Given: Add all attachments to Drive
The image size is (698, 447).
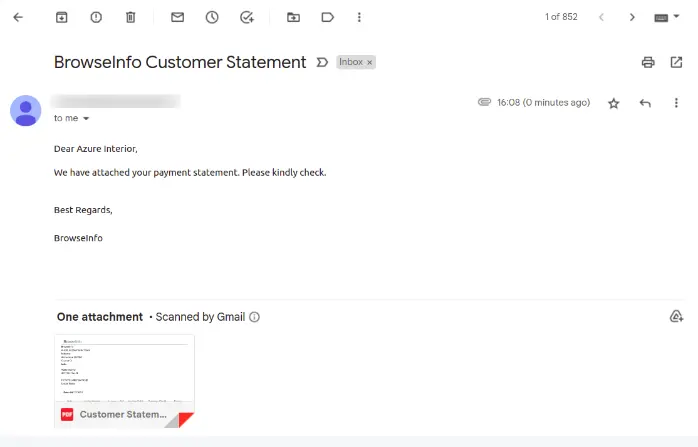Looking at the screenshot, I should pyautogui.click(x=676, y=317).
